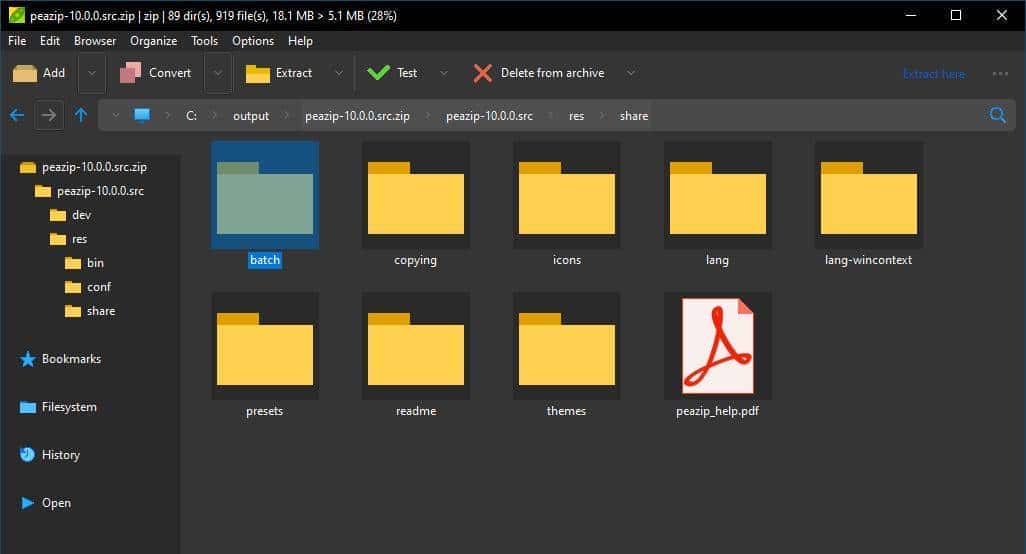Open the Organize menu

coord(153,41)
